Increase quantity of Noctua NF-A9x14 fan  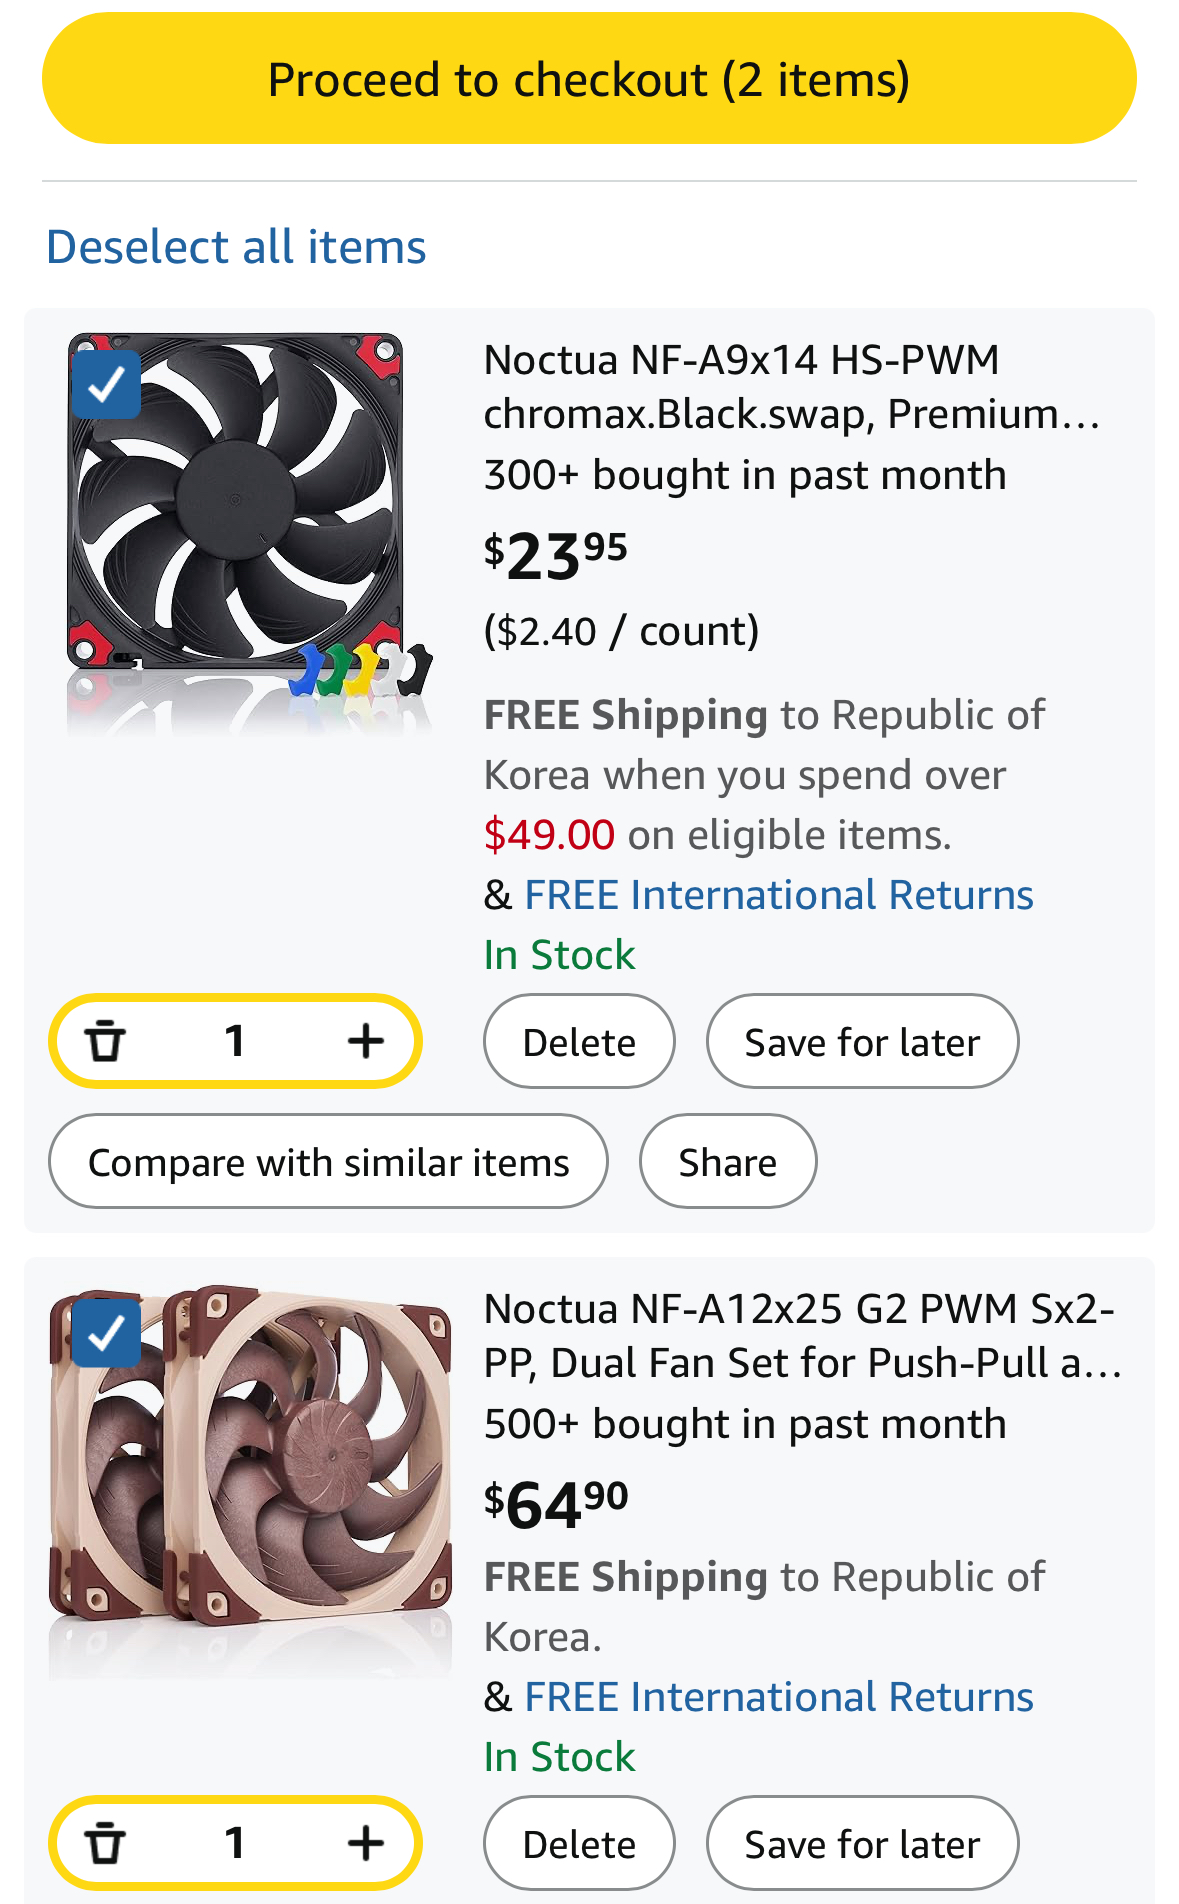366,1041
